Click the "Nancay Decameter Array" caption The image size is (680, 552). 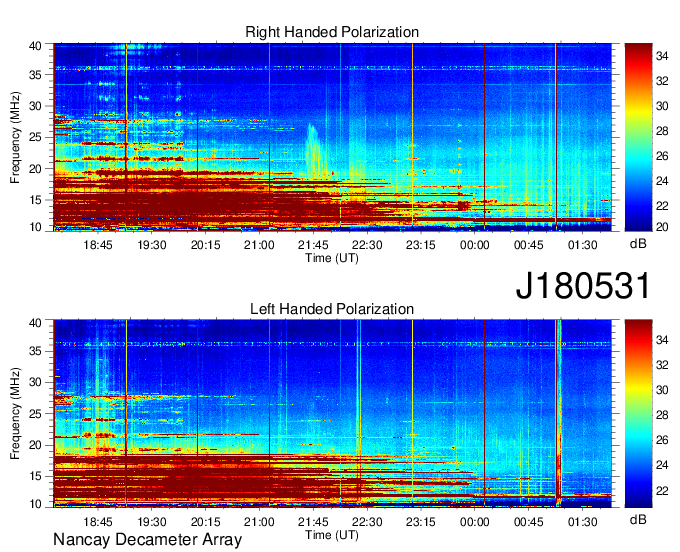point(147,540)
